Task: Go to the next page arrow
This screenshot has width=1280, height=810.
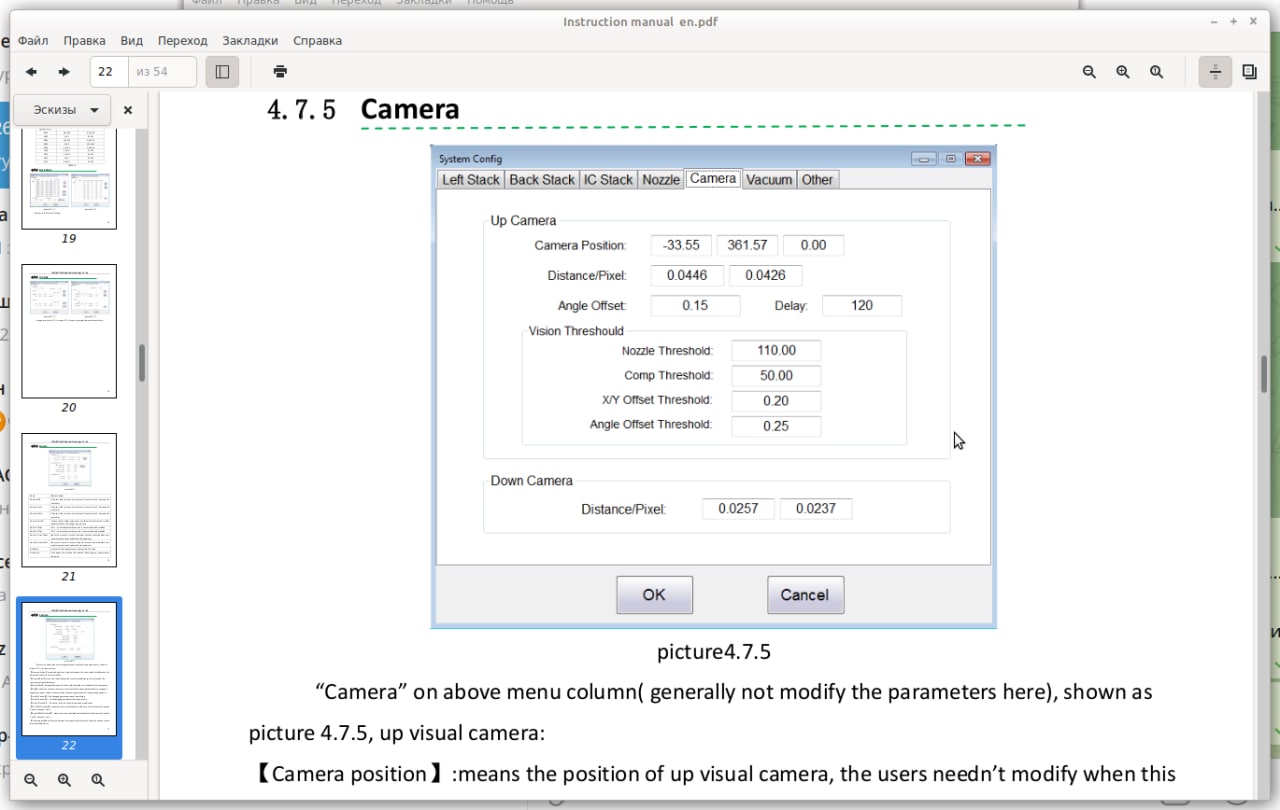Action: [x=64, y=72]
